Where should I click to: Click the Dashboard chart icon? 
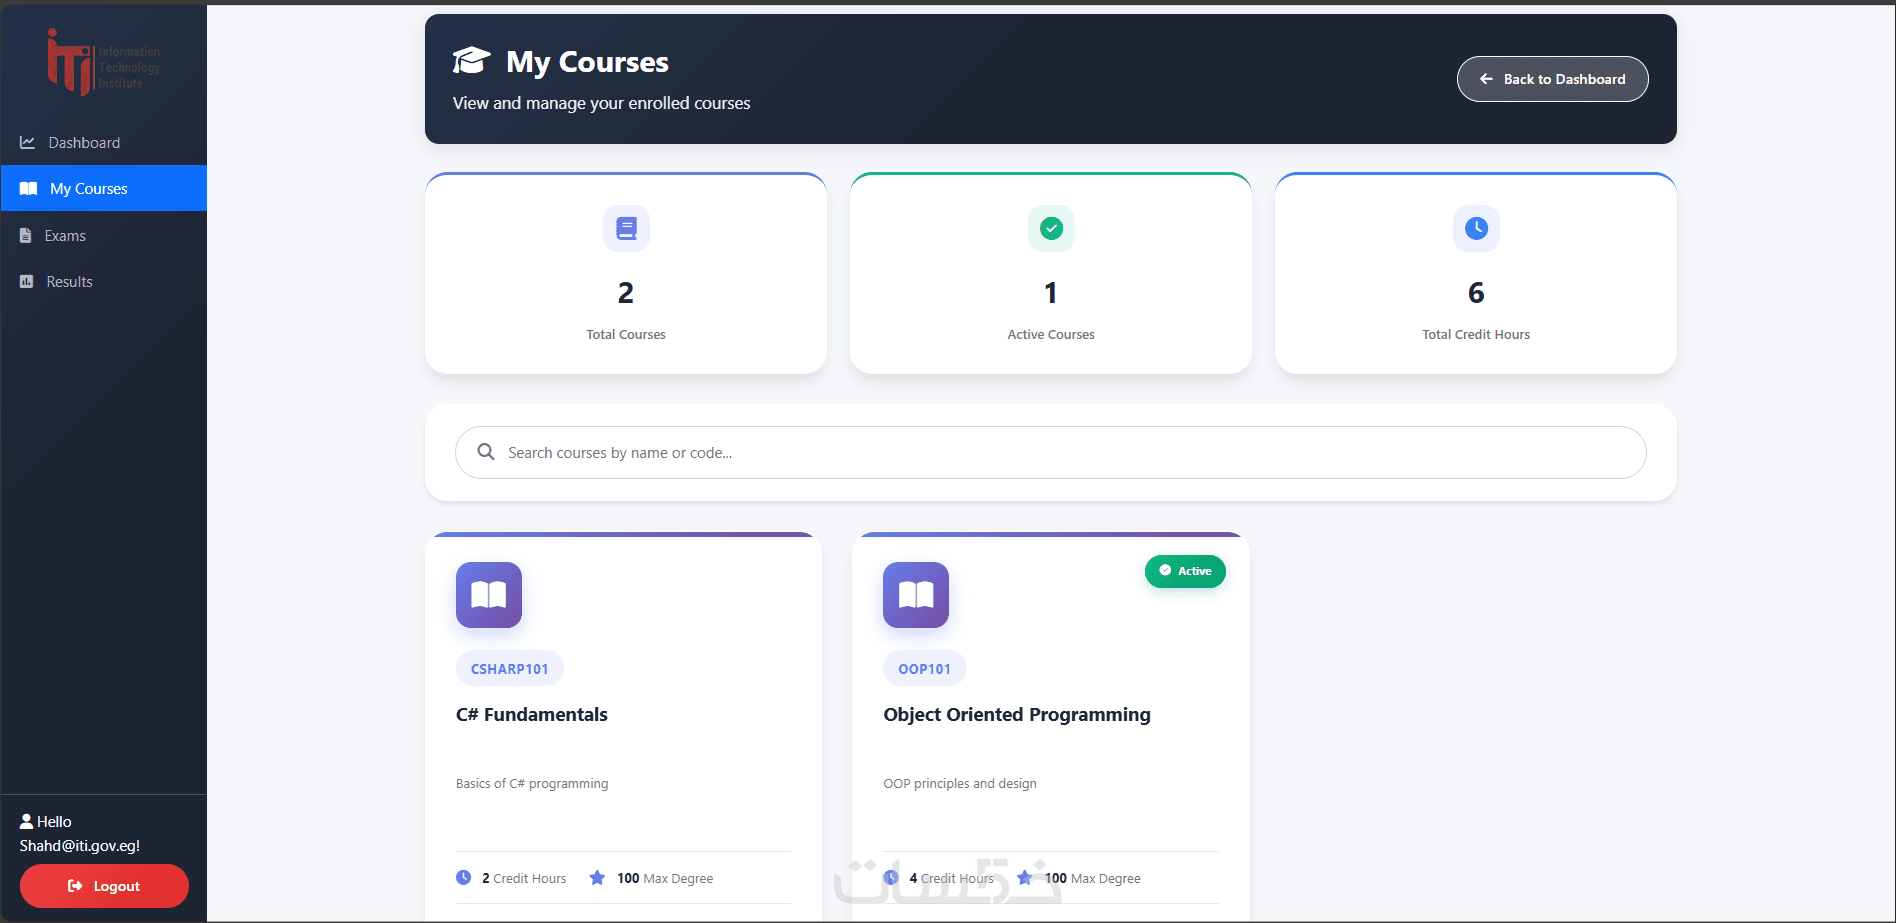click(x=28, y=143)
